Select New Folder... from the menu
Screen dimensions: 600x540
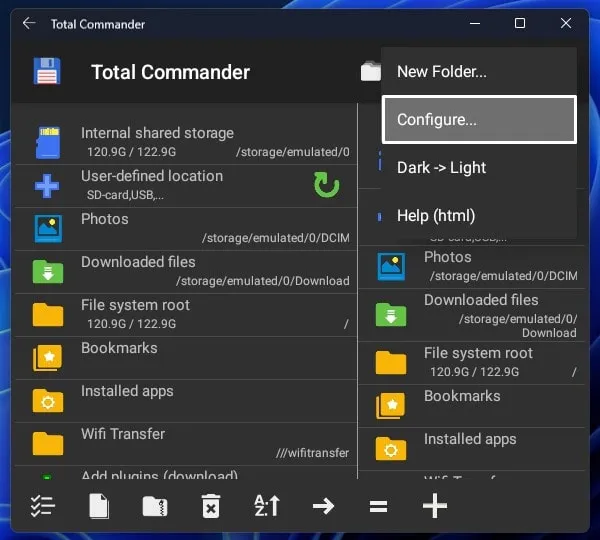pyautogui.click(x=479, y=72)
